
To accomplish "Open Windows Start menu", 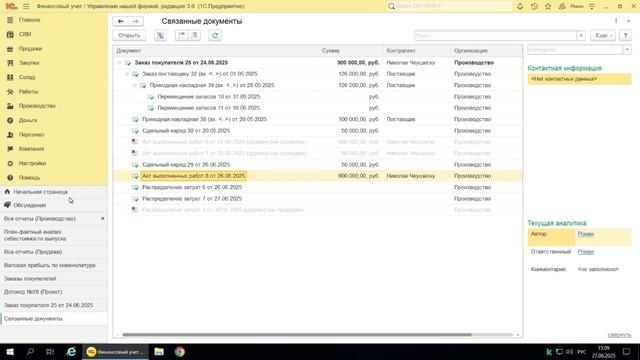I will (10, 351).
